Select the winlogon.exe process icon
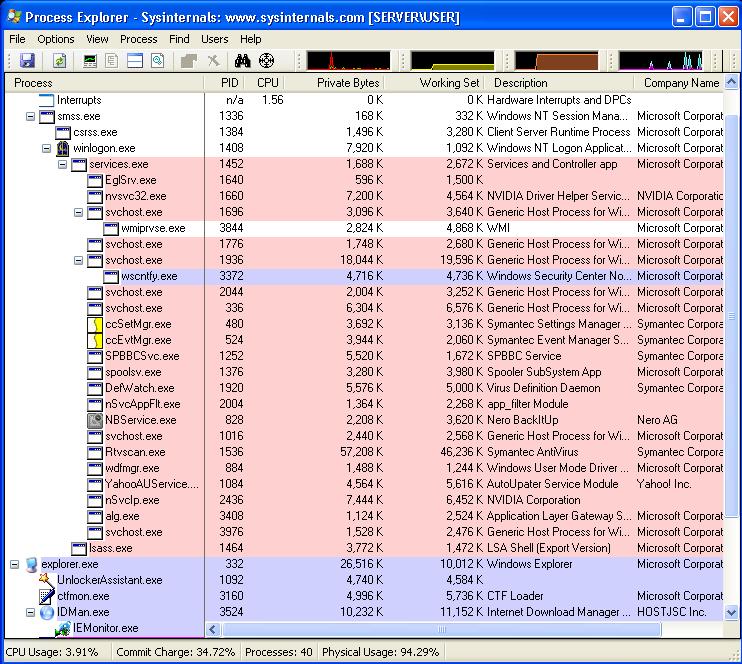 pos(62,148)
